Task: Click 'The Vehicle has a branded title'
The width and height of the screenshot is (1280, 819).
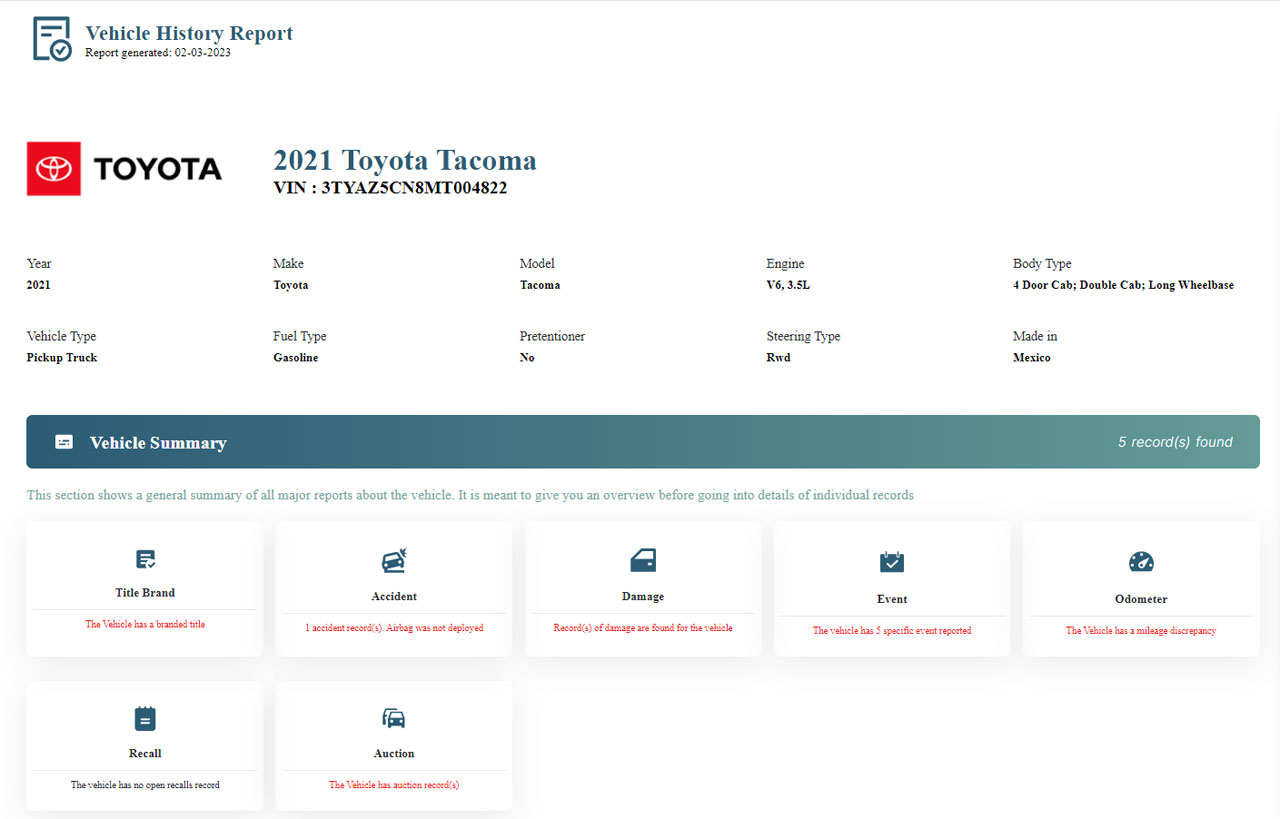Action: 145,624
